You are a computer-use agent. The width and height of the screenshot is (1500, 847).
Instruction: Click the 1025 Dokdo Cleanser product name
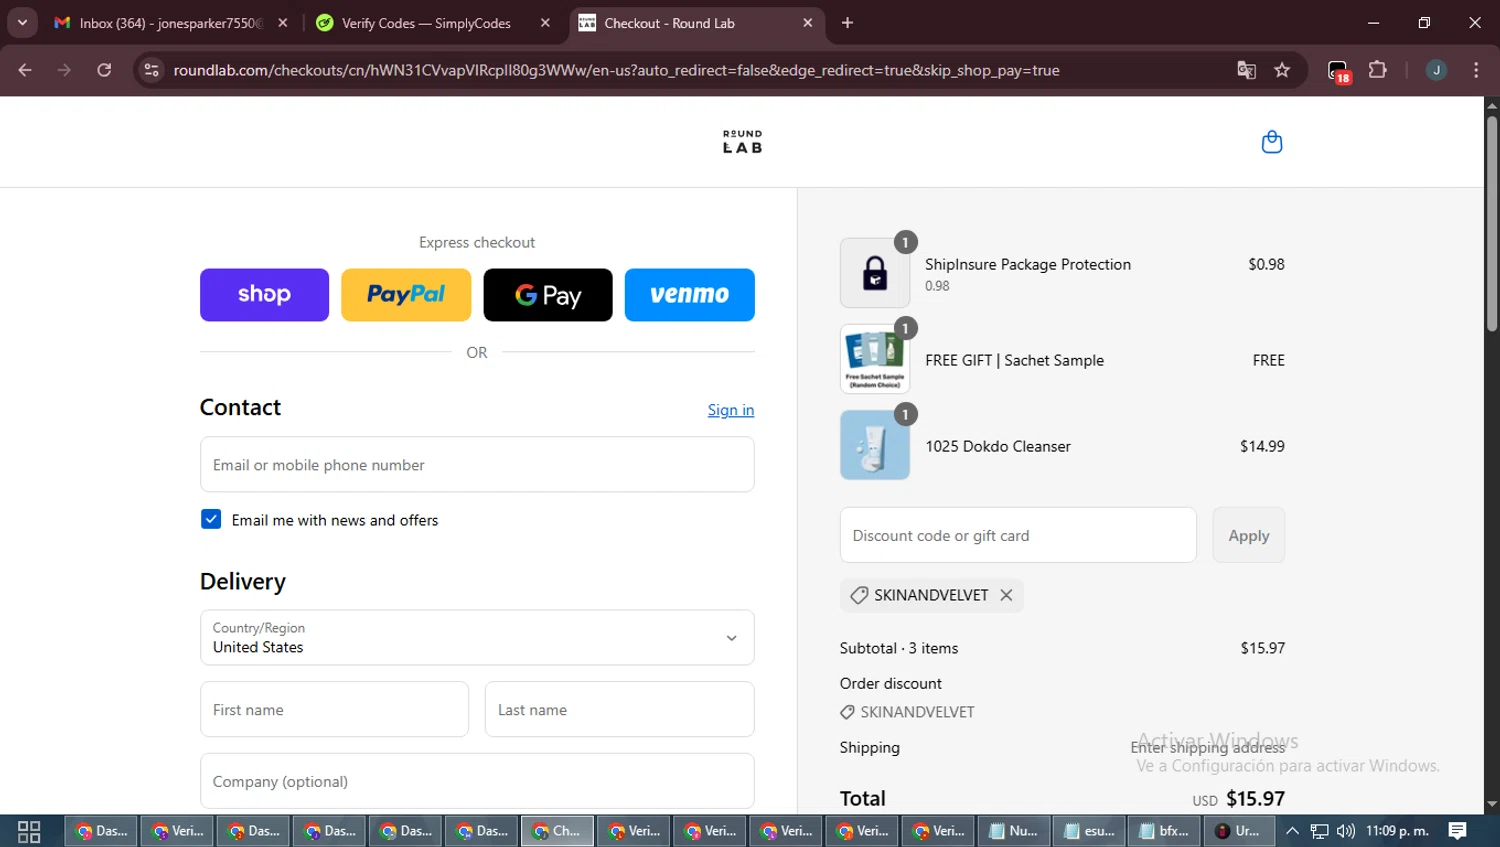tap(998, 446)
